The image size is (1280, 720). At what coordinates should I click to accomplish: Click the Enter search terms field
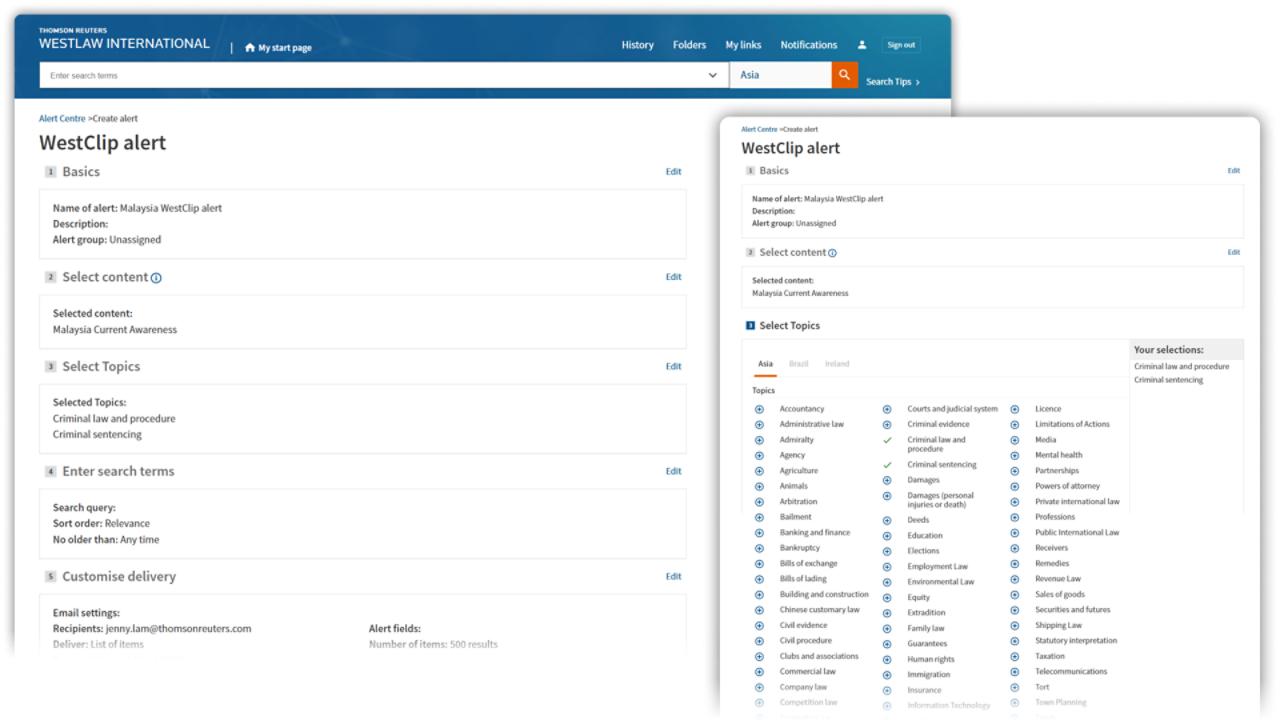(x=370, y=75)
